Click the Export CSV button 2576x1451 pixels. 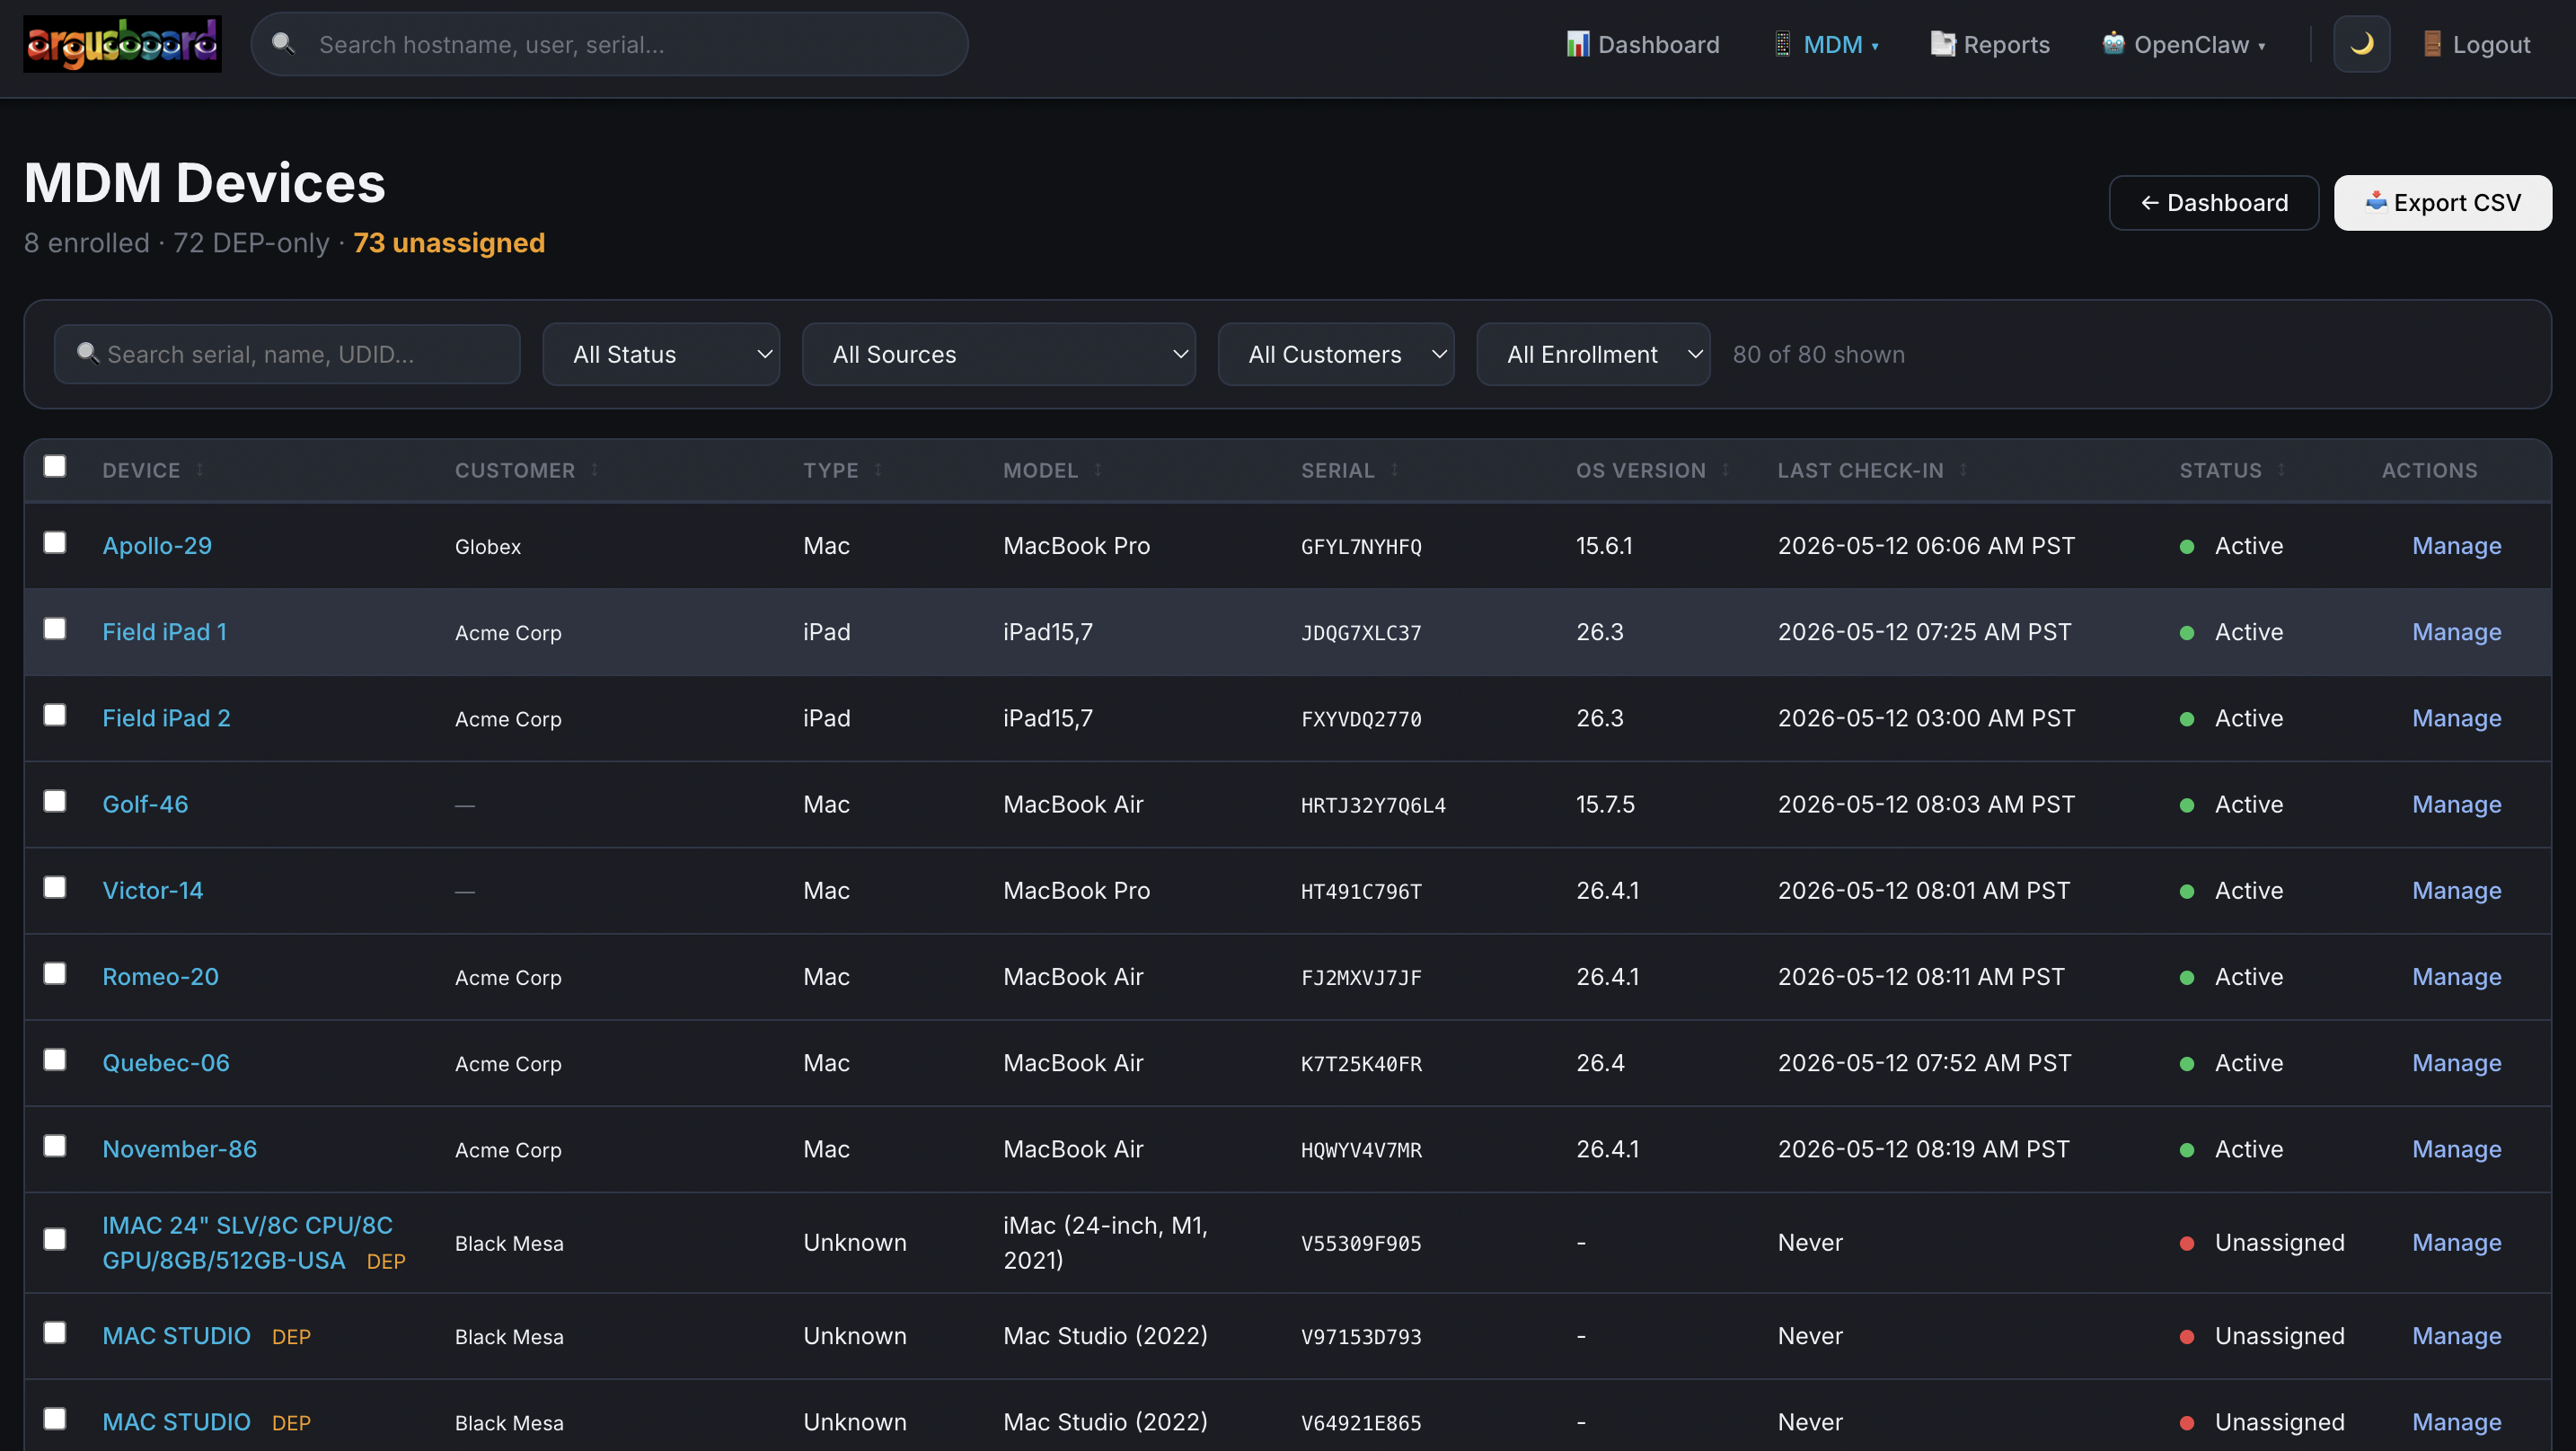[x=2442, y=202]
